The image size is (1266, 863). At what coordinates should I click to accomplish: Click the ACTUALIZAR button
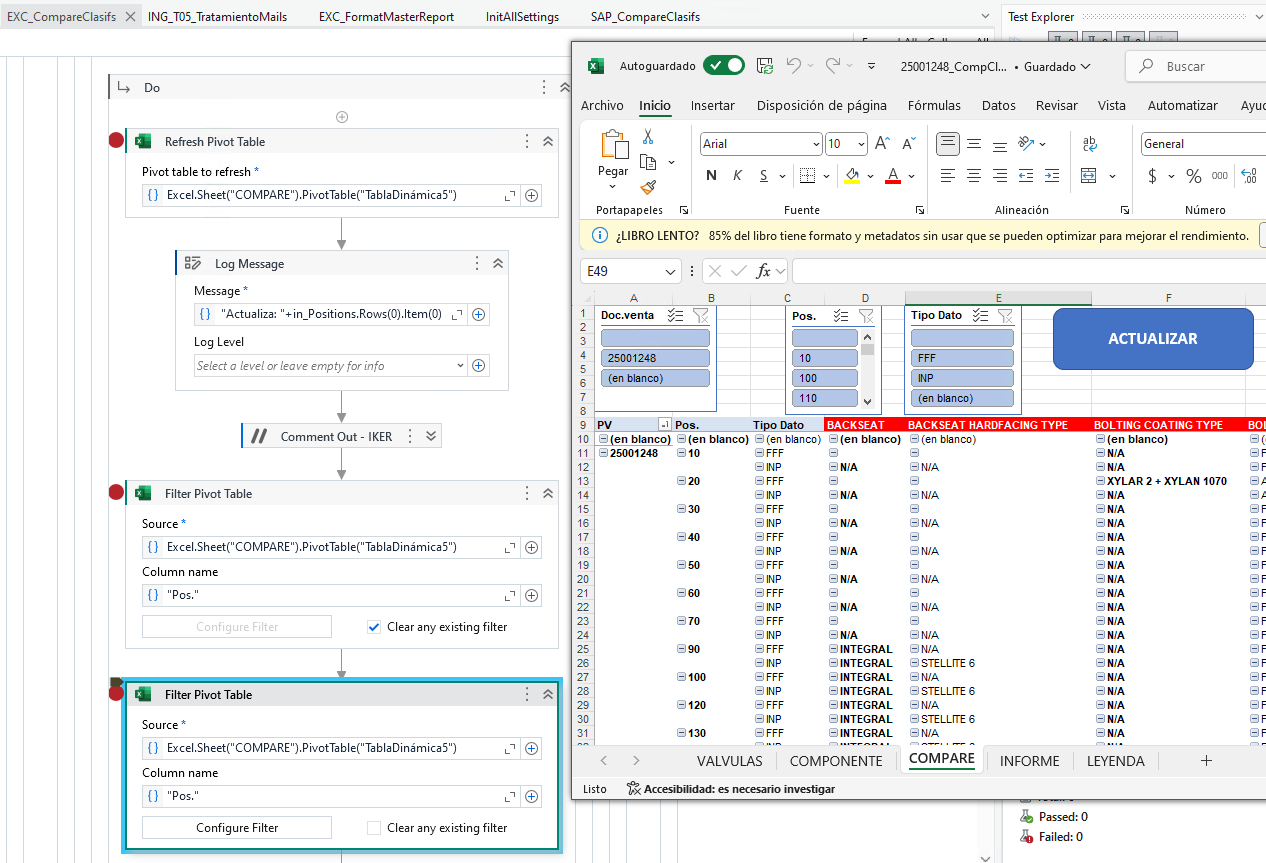[x=1152, y=339]
